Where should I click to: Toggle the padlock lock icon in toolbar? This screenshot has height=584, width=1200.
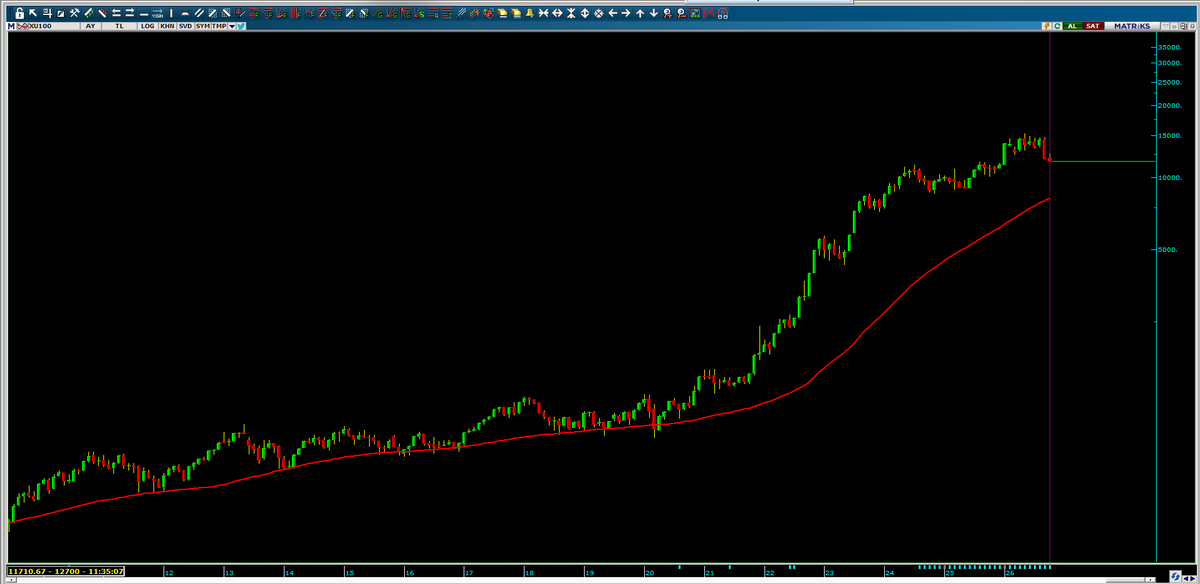click(x=19, y=13)
